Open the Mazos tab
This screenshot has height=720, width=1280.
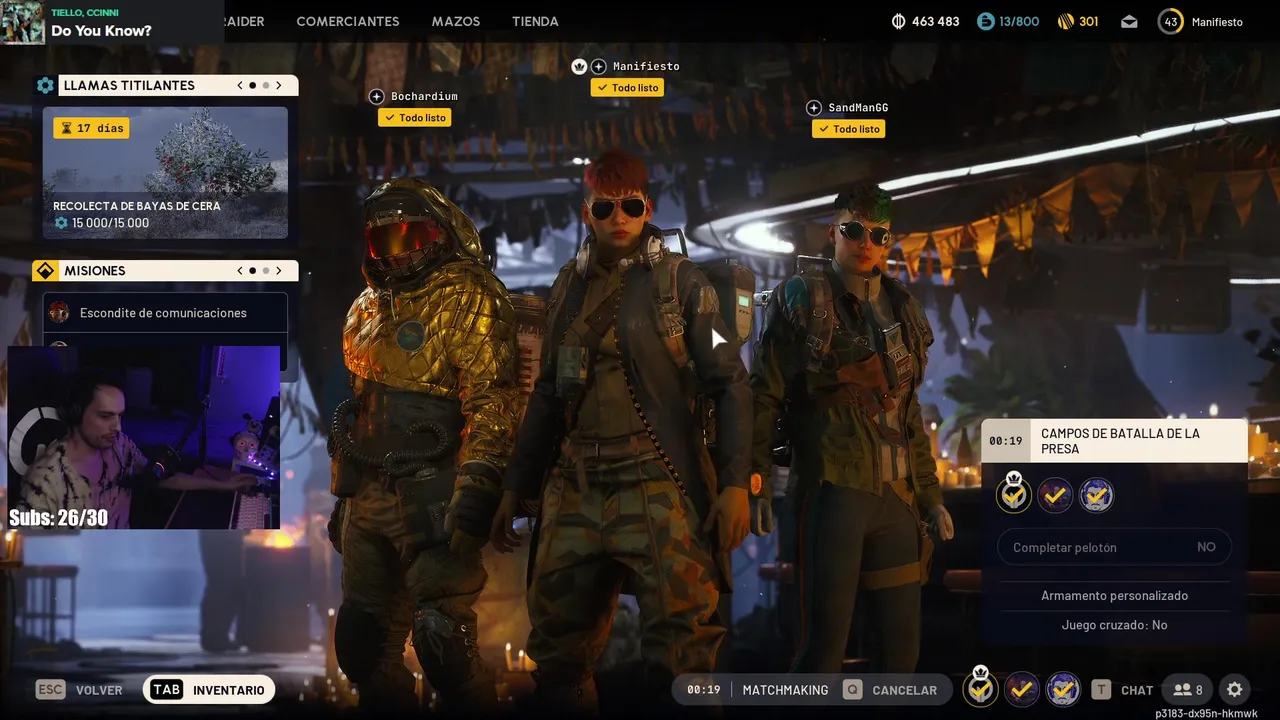tap(456, 21)
